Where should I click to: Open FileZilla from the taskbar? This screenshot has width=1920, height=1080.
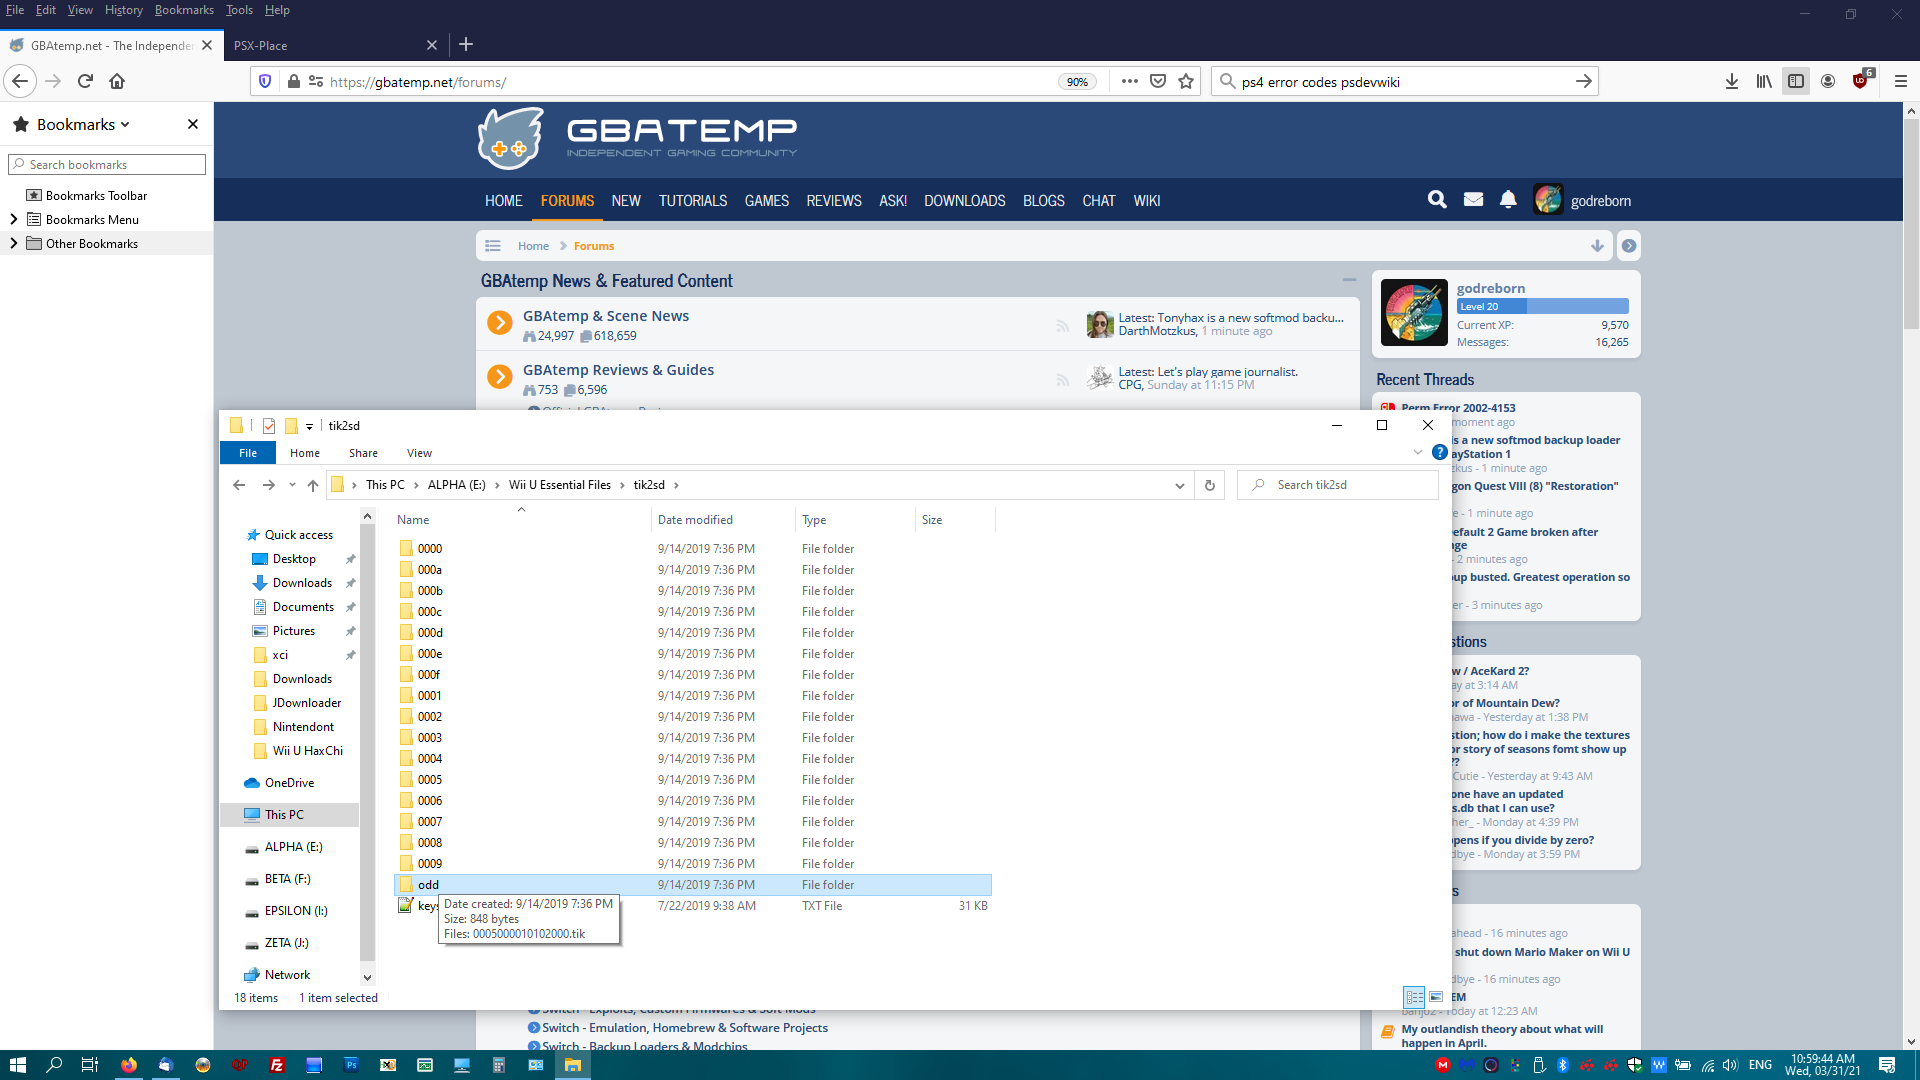pos(277,1065)
